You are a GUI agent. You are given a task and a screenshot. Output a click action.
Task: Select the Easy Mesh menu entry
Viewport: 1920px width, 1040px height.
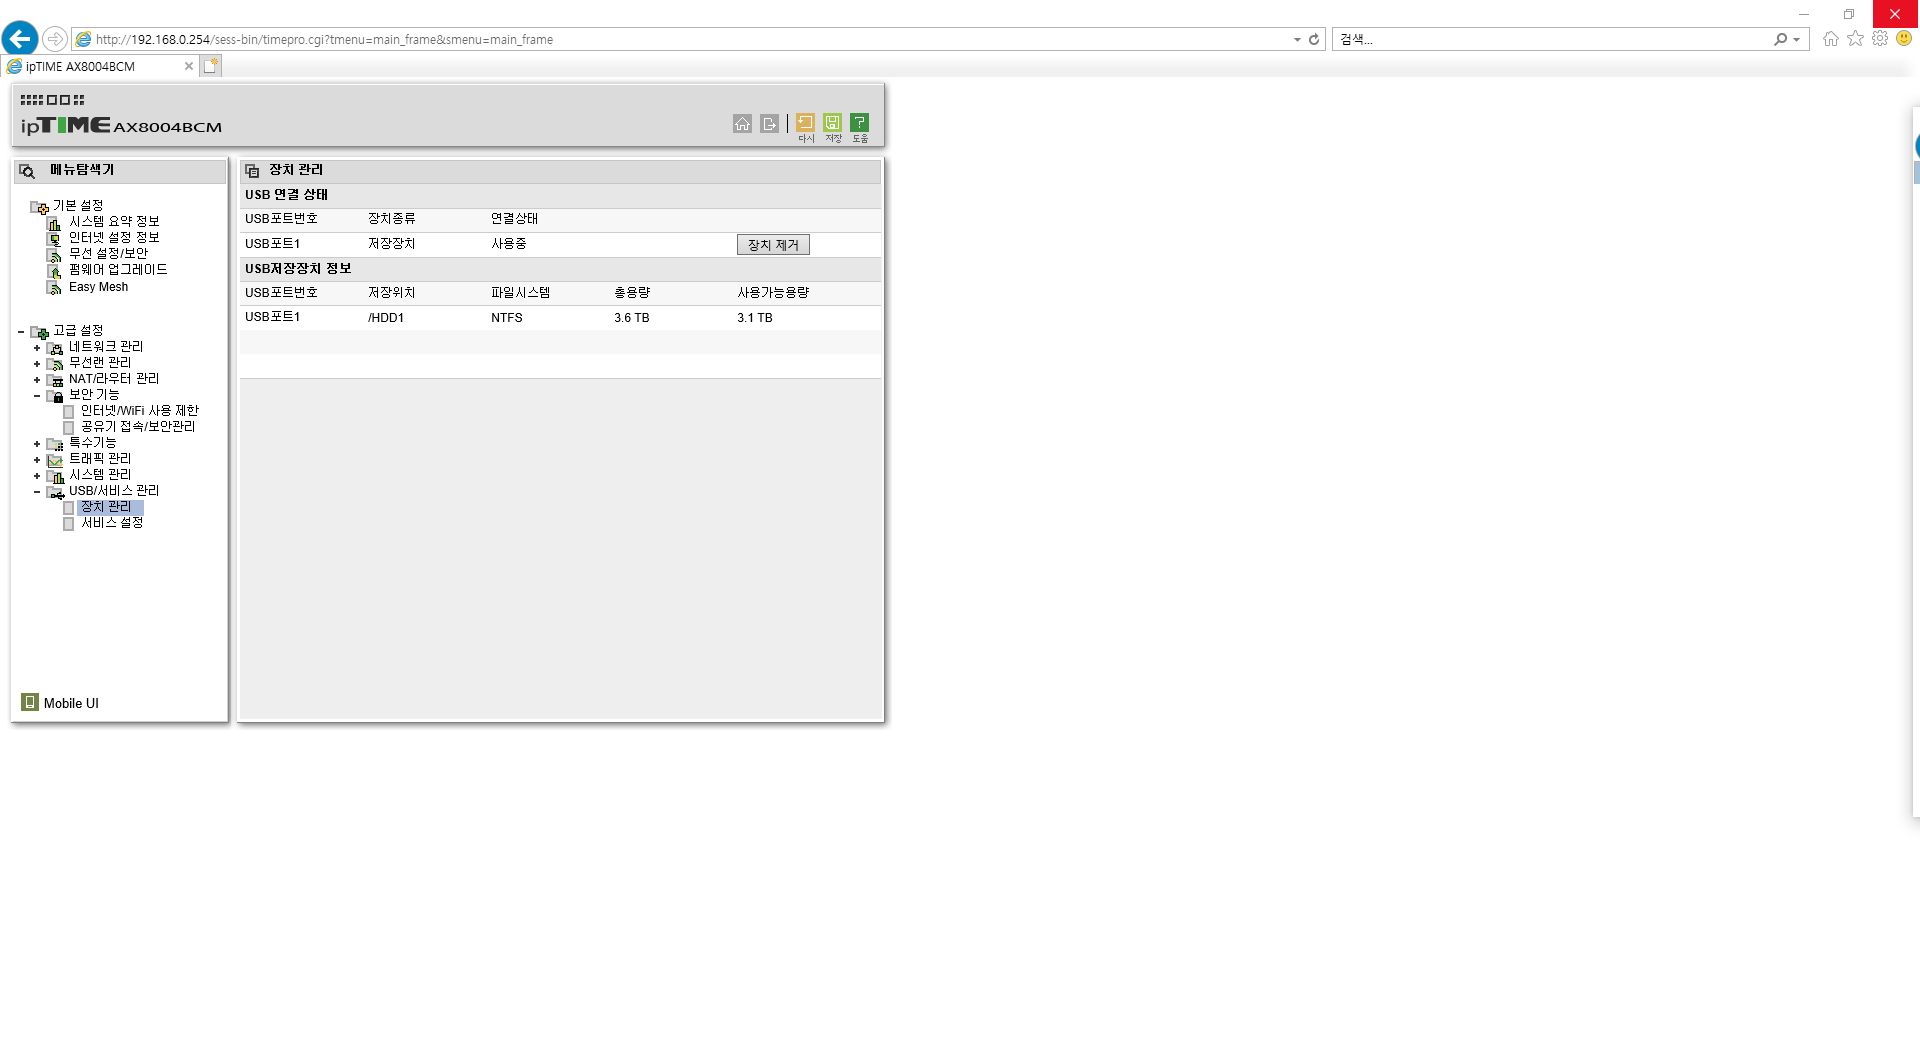(x=98, y=287)
